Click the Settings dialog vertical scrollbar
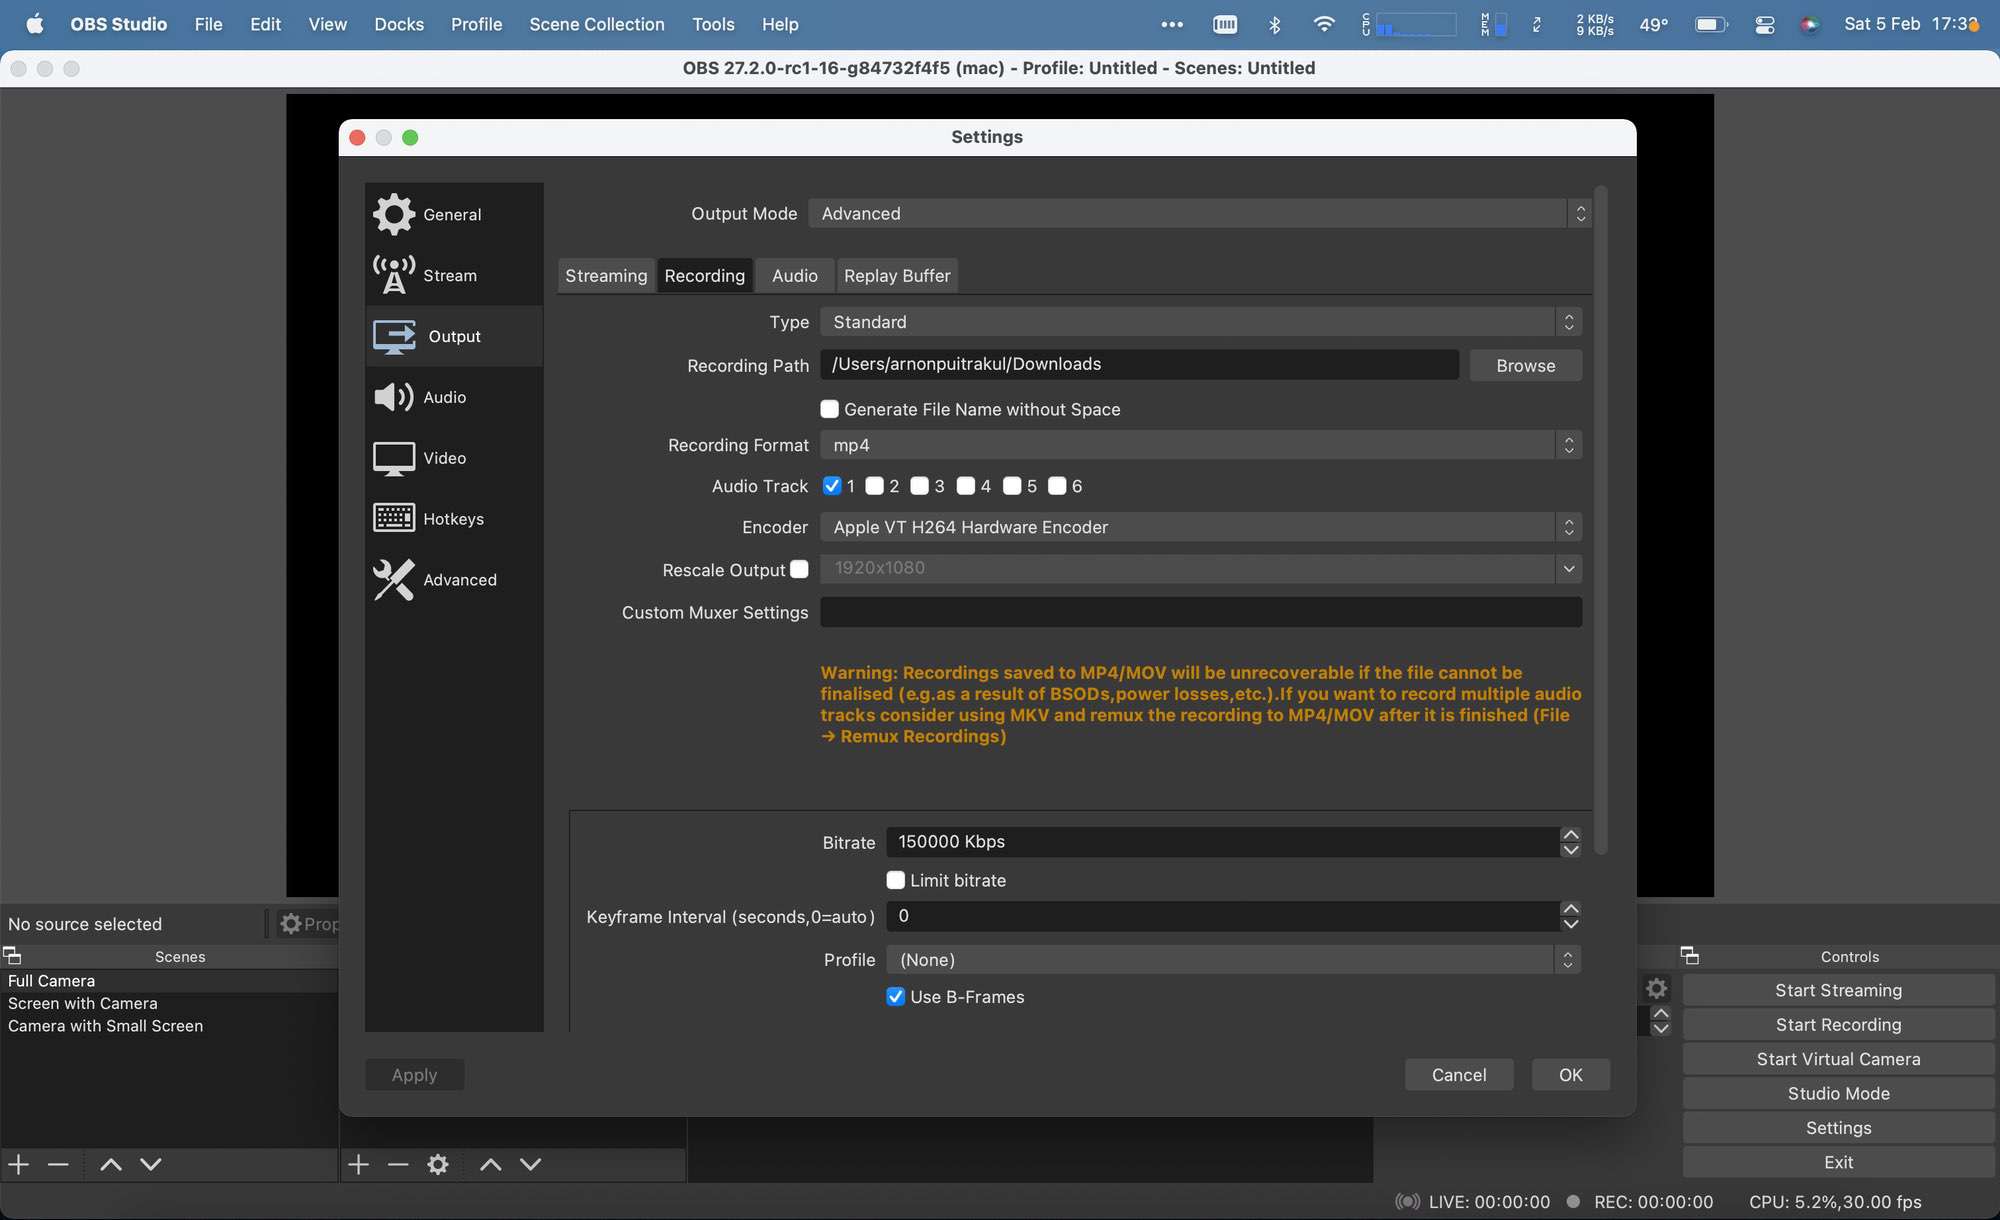The width and height of the screenshot is (2000, 1220). [x=1601, y=520]
